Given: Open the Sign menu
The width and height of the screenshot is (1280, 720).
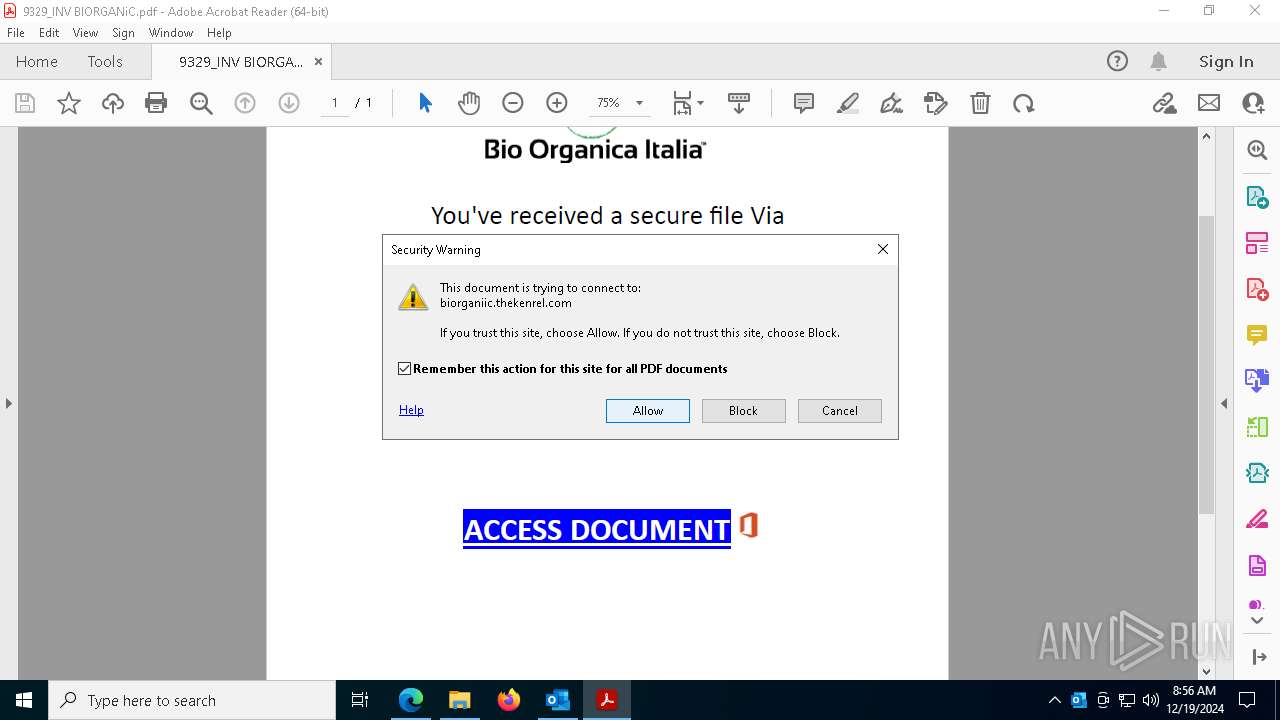Looking at the screenshot, I should point(123,32).
